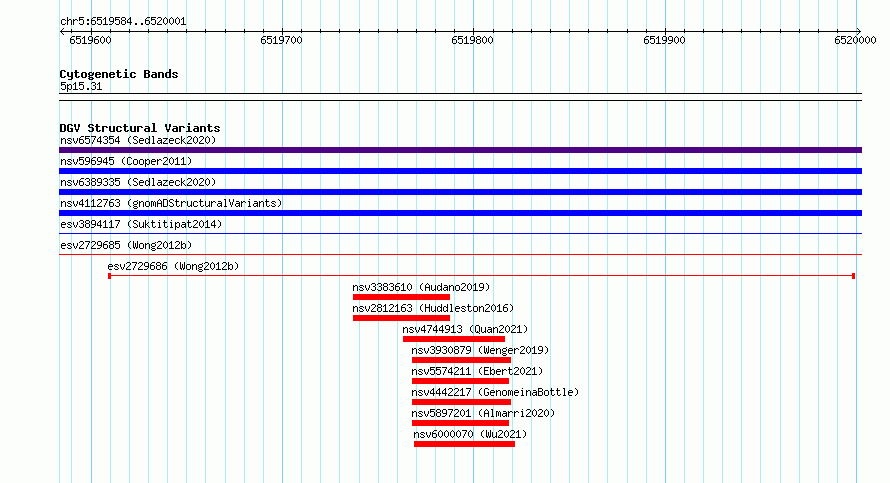The height and width of the screenshot is (483, 890).
Task: Open nsv4744913 (Quan2021) variant label
Action: (465, 329)
